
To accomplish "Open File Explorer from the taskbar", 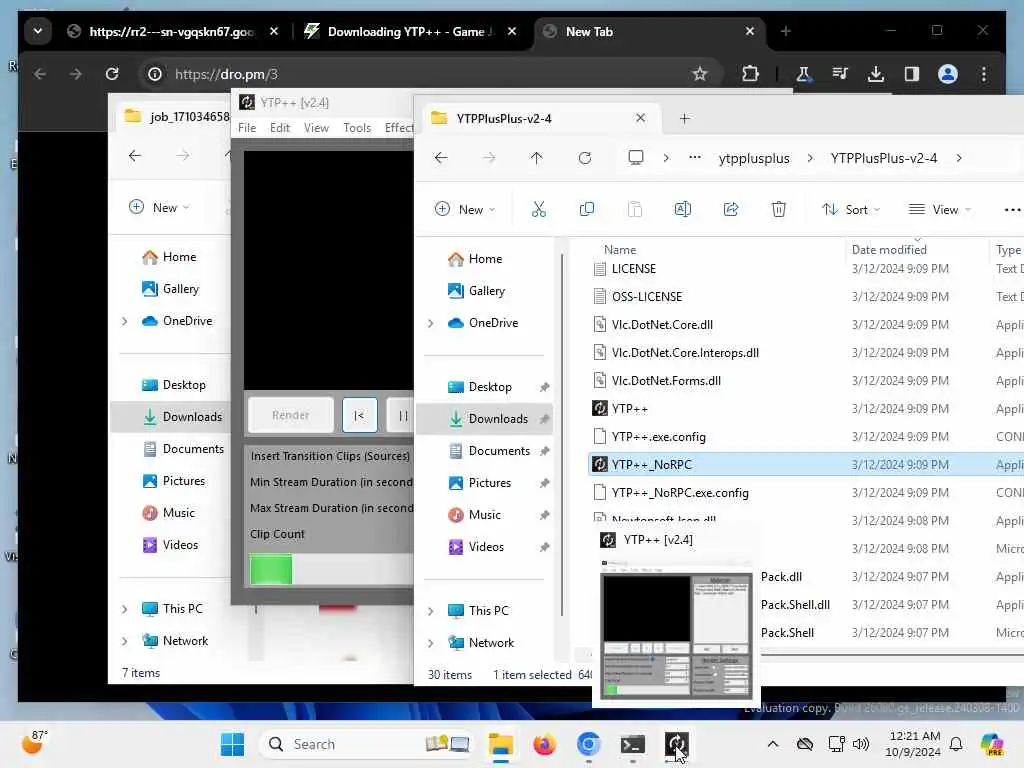I will (500, 744).
